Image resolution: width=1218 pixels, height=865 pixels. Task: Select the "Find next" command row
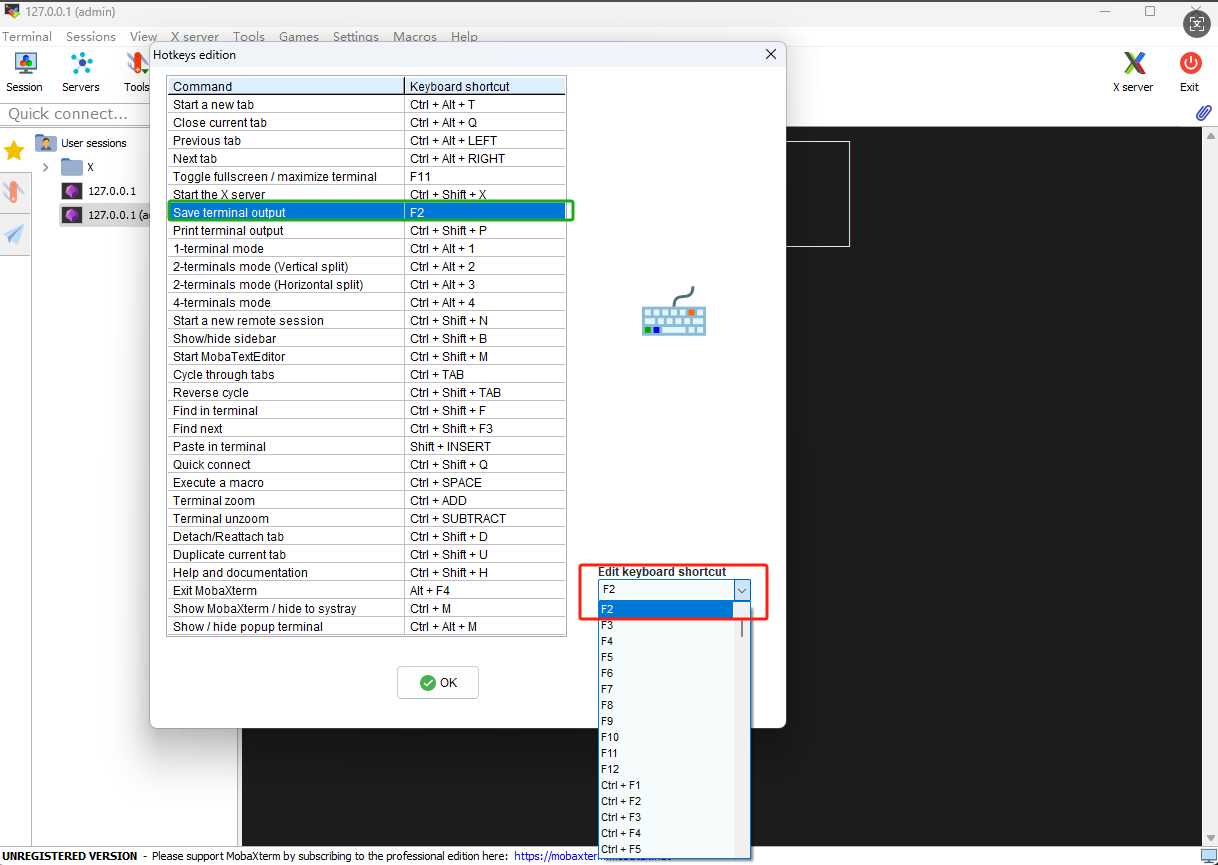click(366, 428)
